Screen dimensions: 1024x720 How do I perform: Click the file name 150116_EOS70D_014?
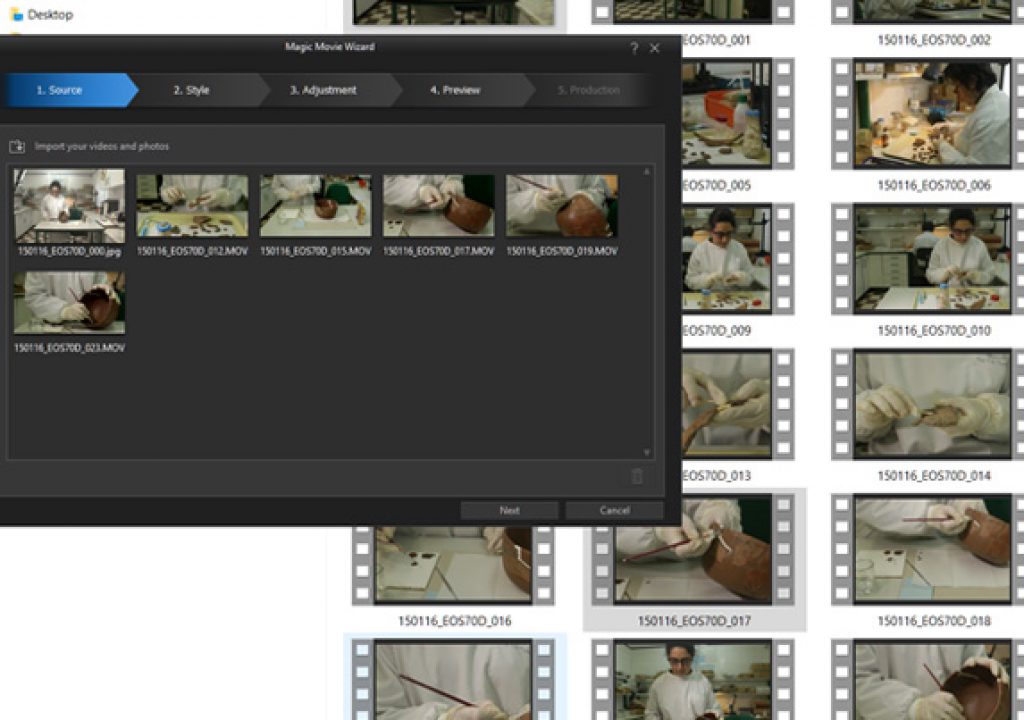coord(934,476)
